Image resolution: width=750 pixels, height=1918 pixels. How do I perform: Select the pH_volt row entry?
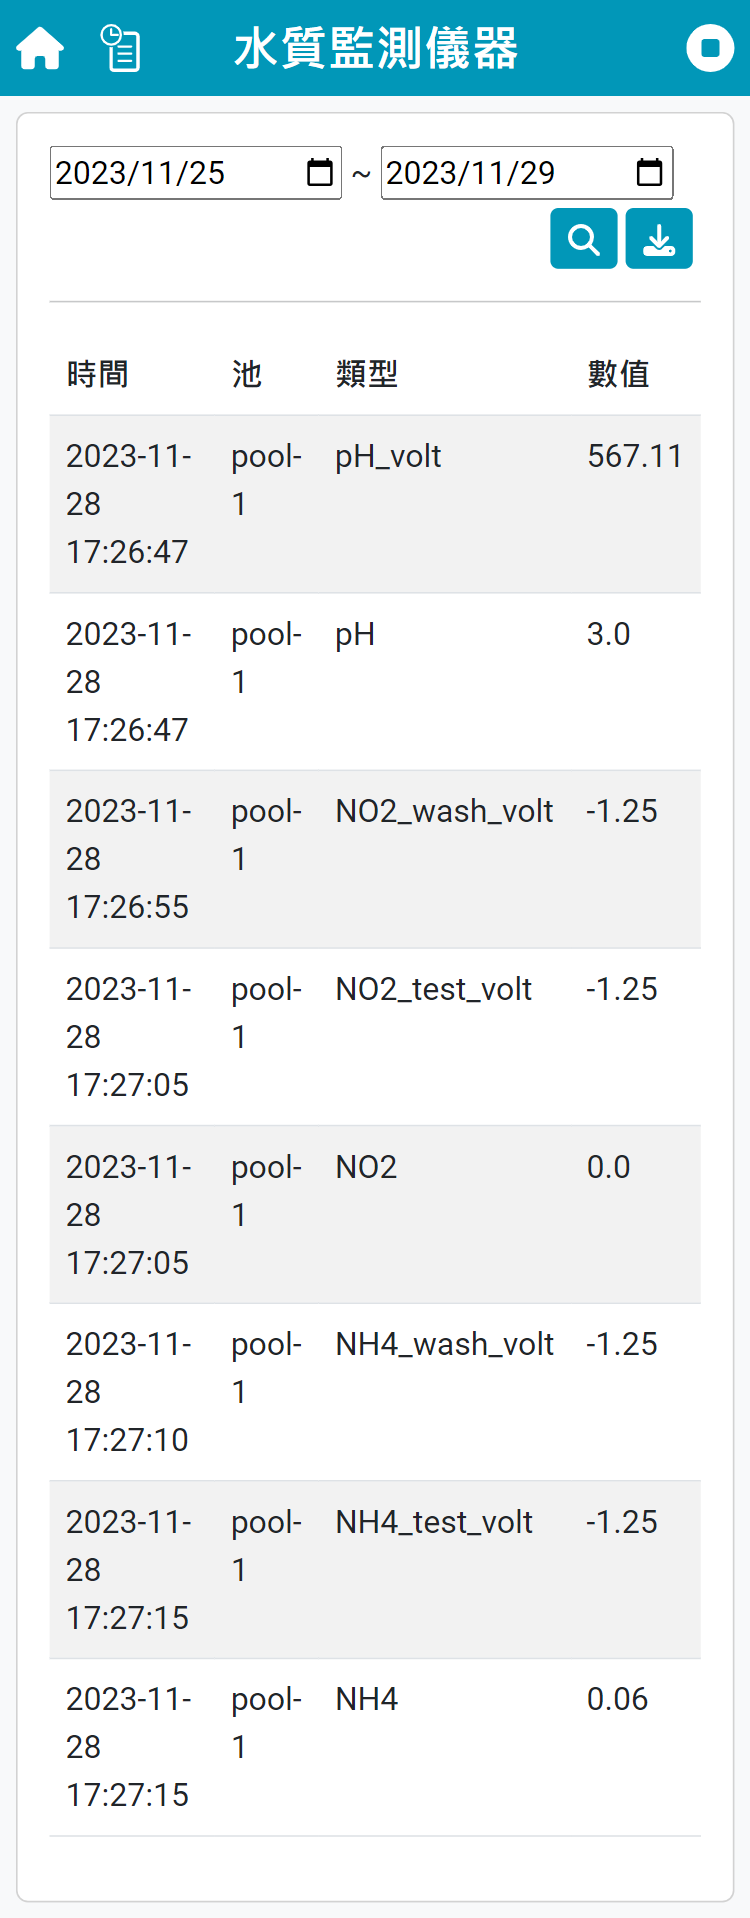388,457
